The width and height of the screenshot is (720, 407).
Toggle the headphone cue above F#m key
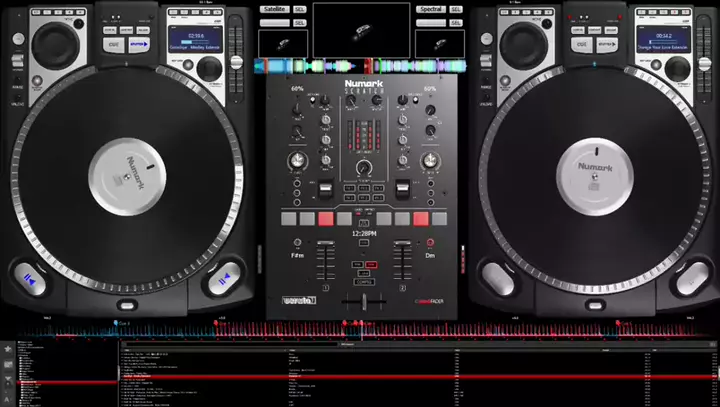[297, 242]
